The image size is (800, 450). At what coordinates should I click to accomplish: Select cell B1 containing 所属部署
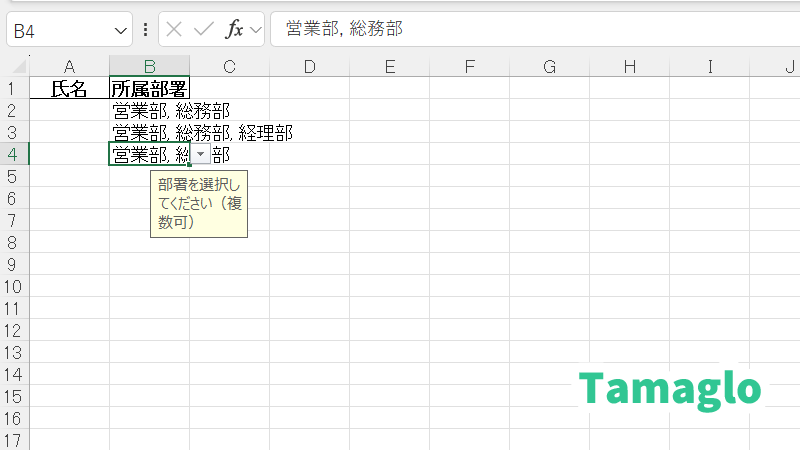tap(149, 88)
